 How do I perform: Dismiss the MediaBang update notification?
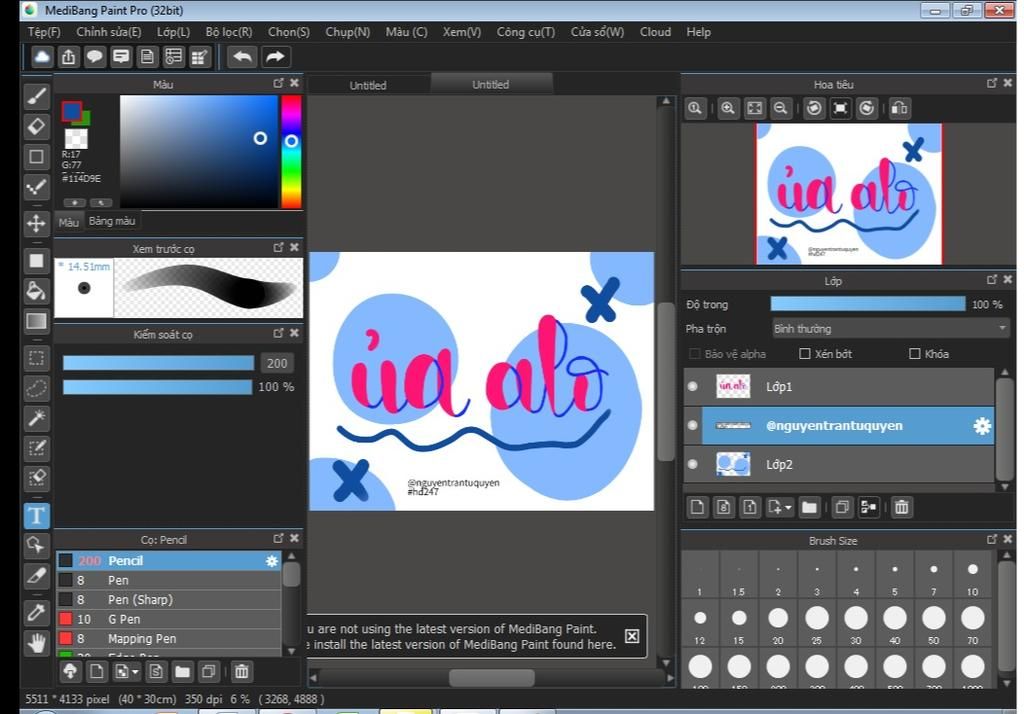click(x=632, y=636)
